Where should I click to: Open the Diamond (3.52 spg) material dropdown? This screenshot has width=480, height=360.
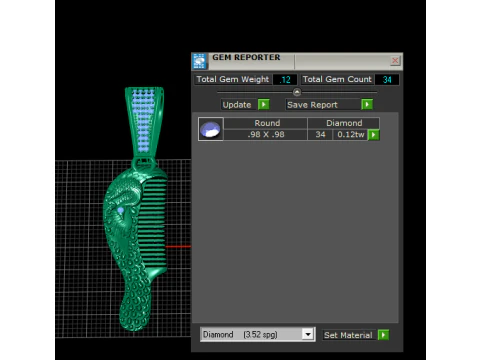(x=308, y=334)
